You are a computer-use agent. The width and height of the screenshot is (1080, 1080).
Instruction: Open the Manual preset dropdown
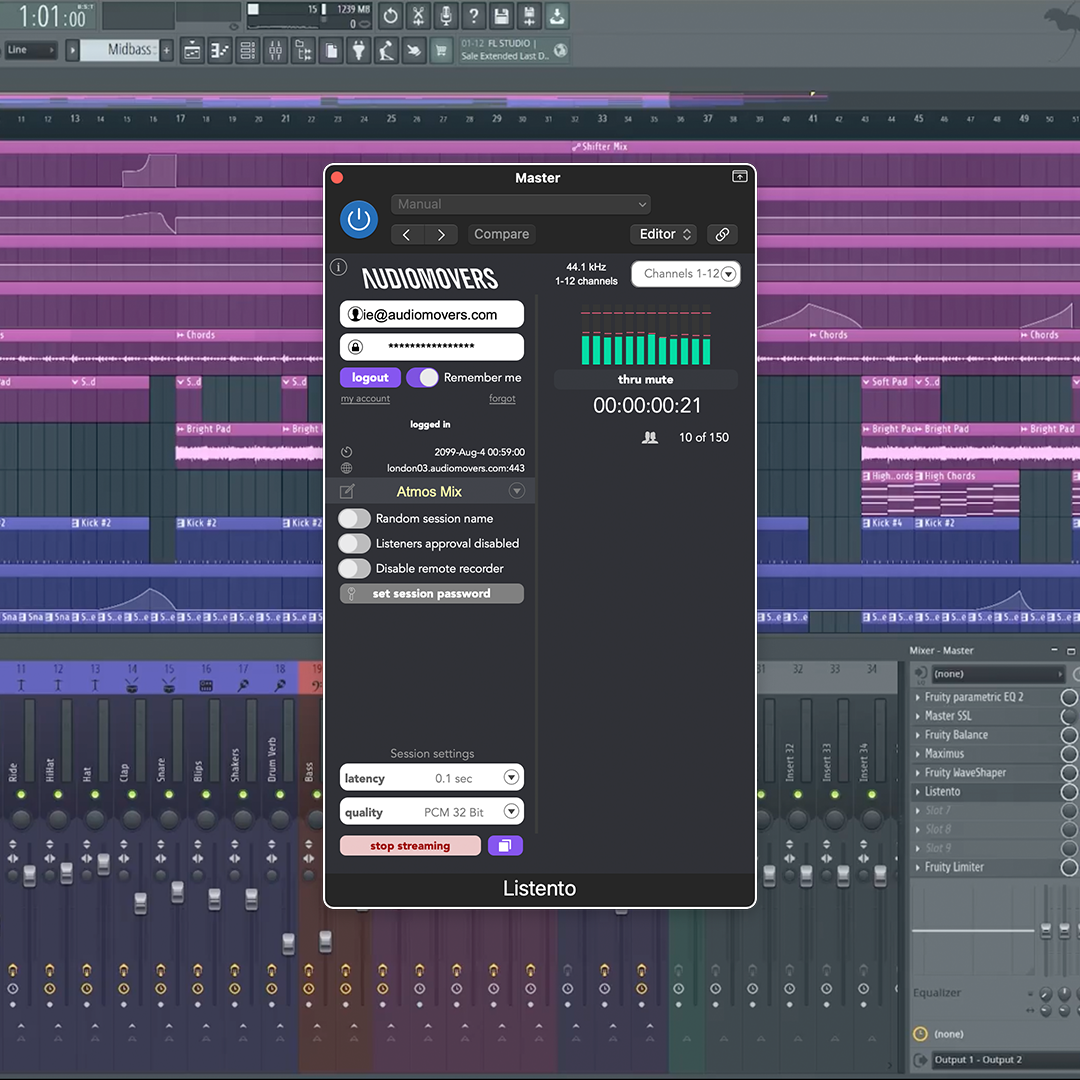point(521,204)
